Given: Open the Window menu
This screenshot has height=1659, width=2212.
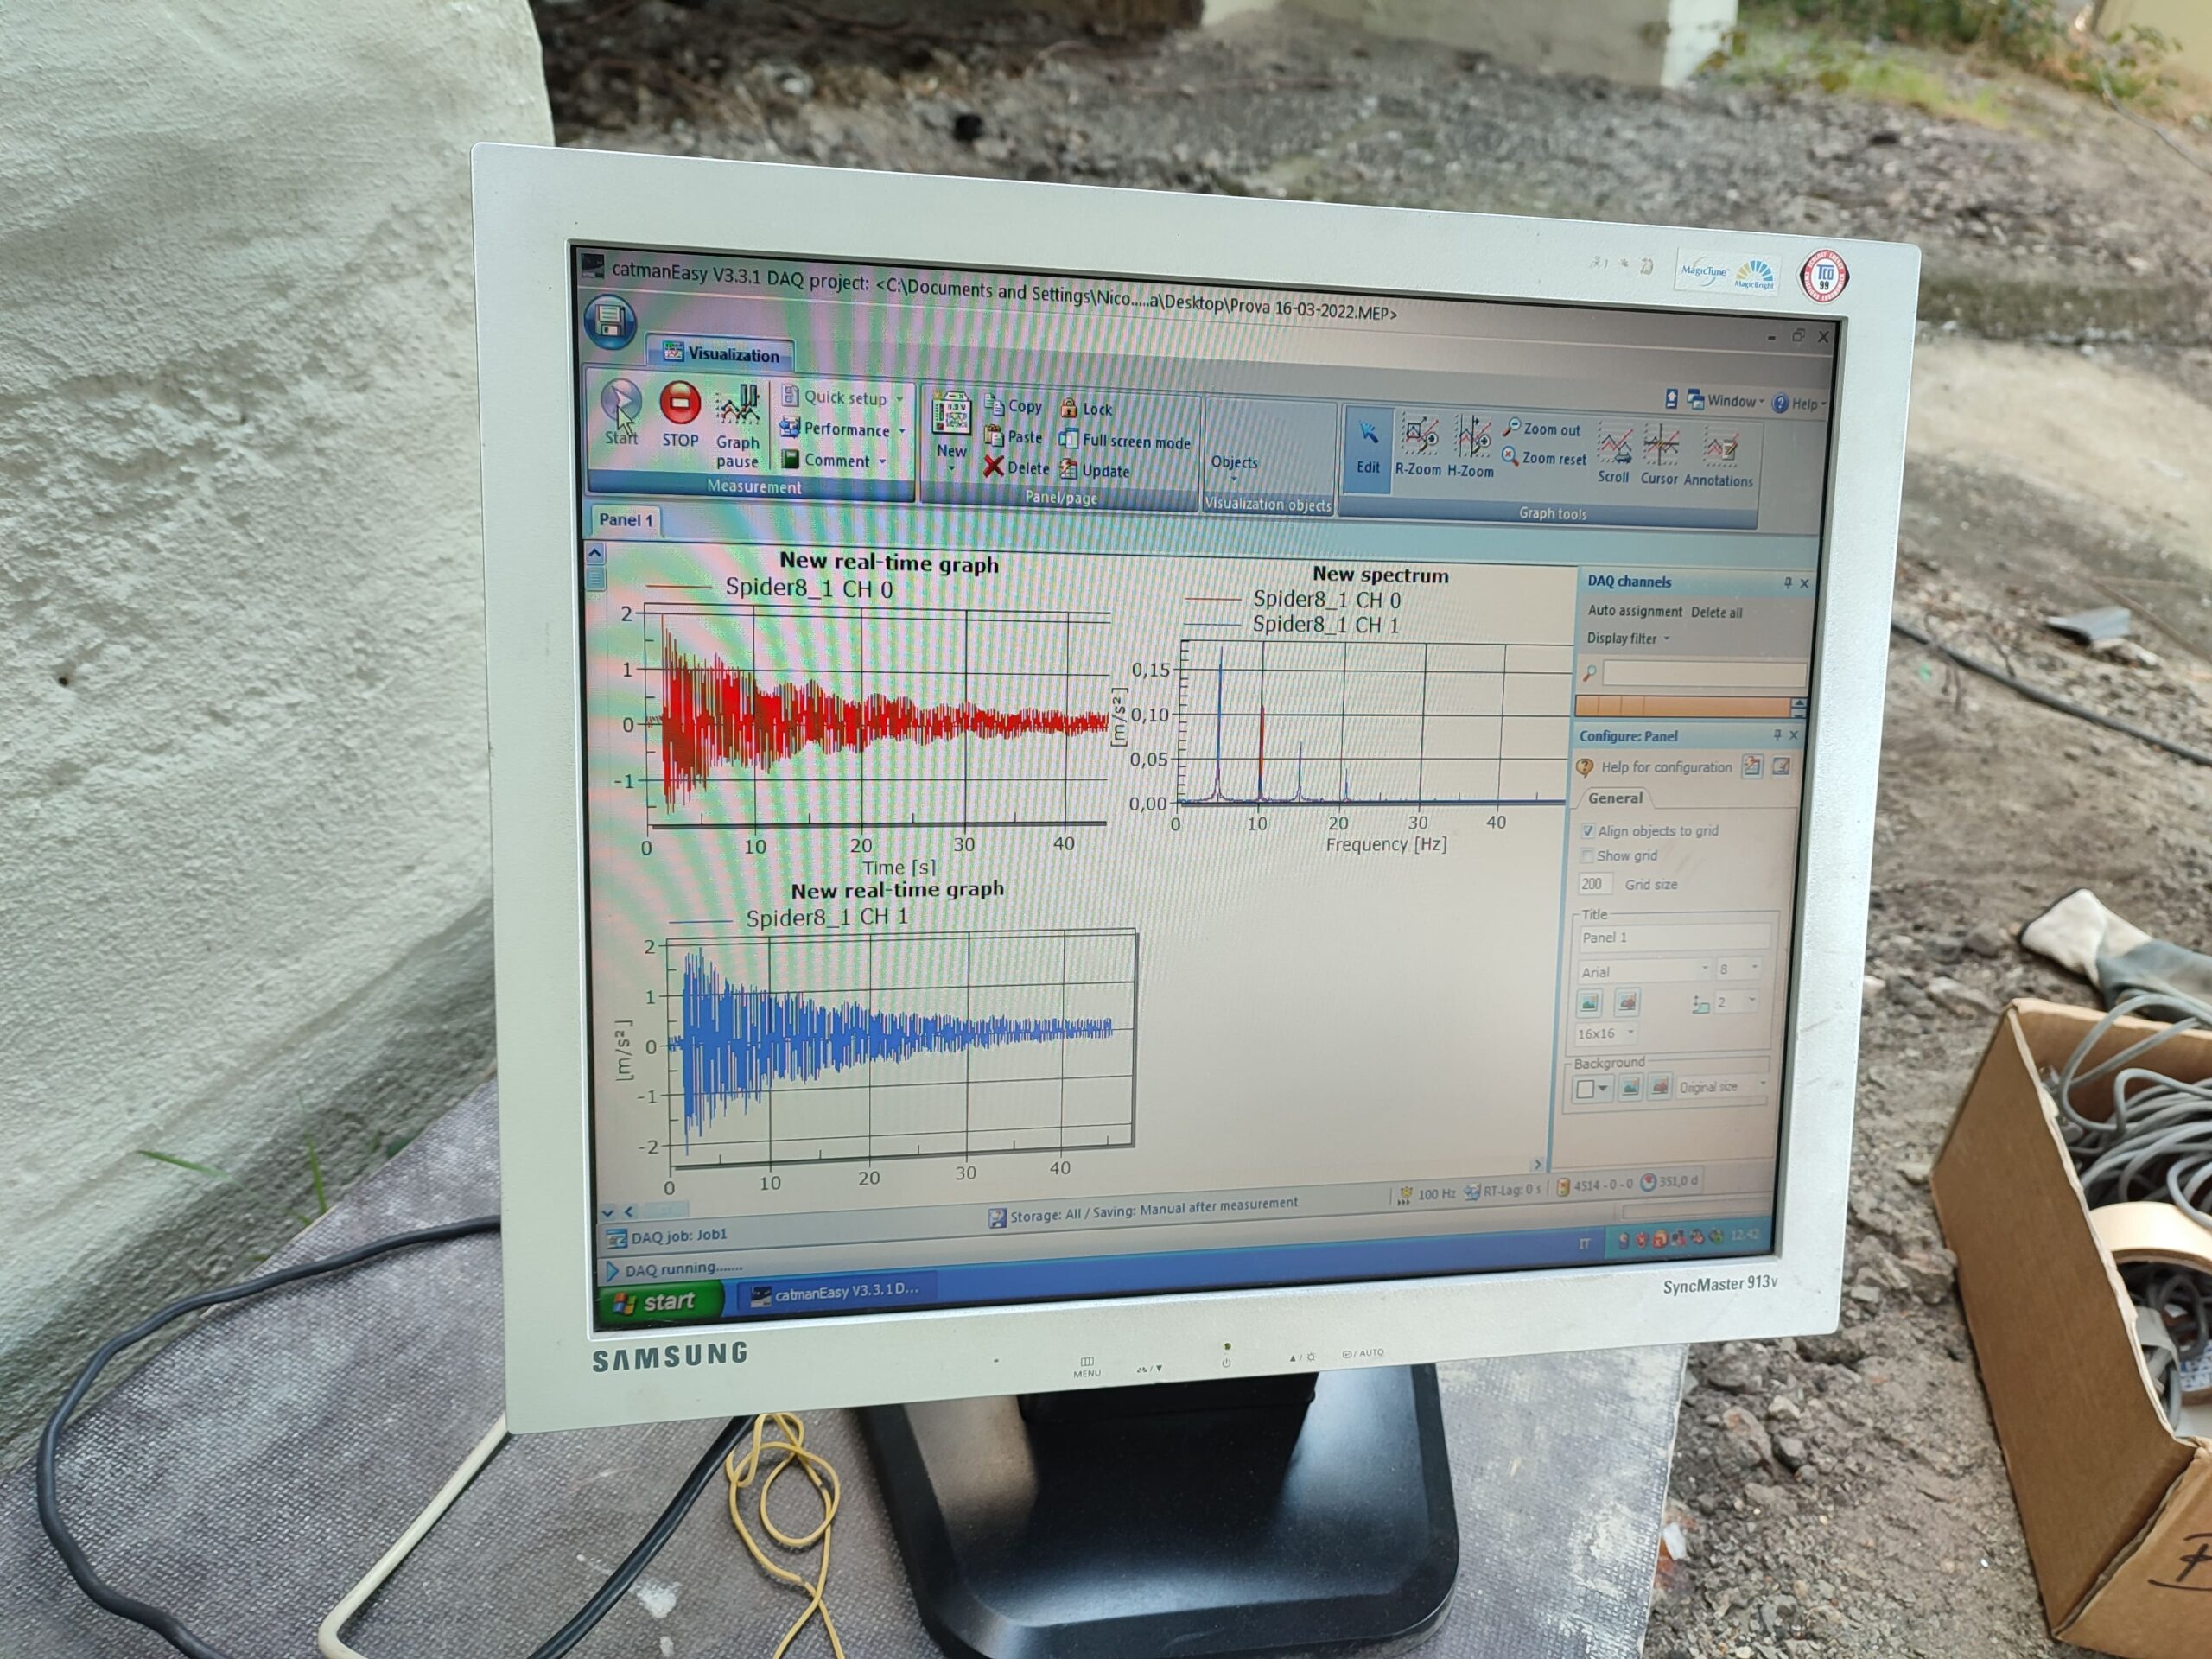Looking at the screenshot, I should pyautogui.click(x=1726, y=401).
